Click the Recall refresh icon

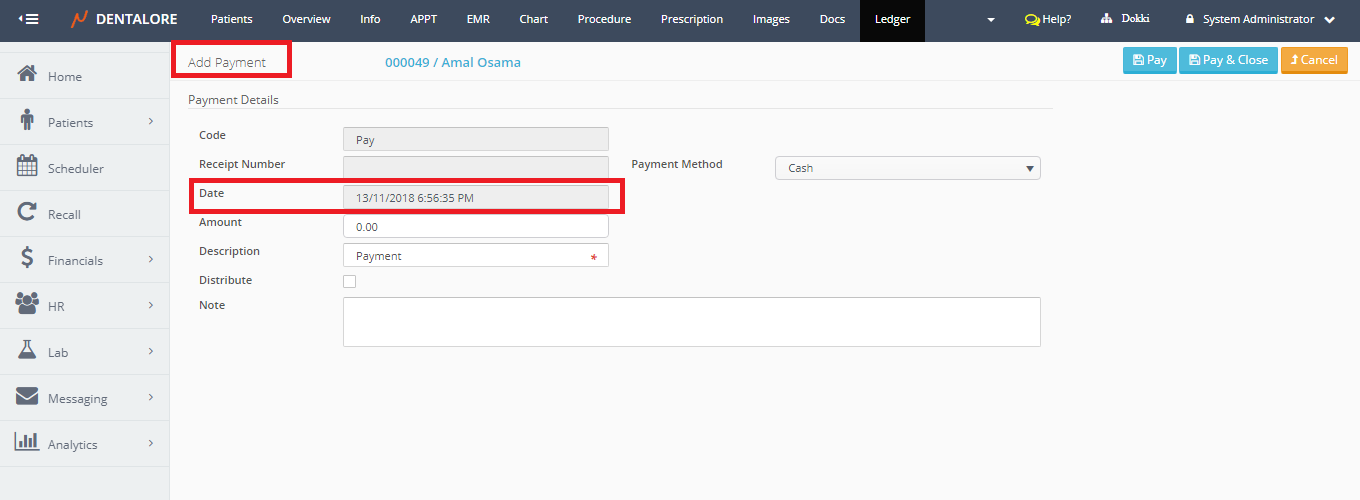[x=28, y=213]
